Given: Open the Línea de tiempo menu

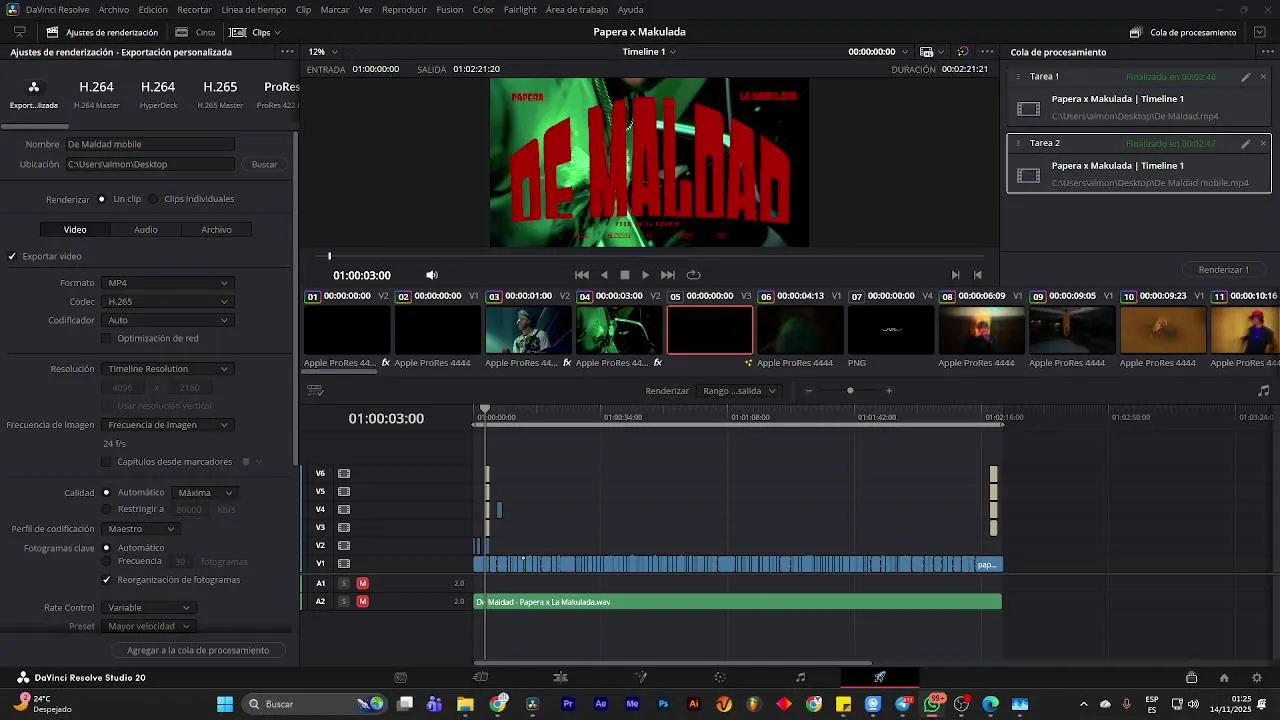Looking at the screenshot, I should (x=254, y=9).
